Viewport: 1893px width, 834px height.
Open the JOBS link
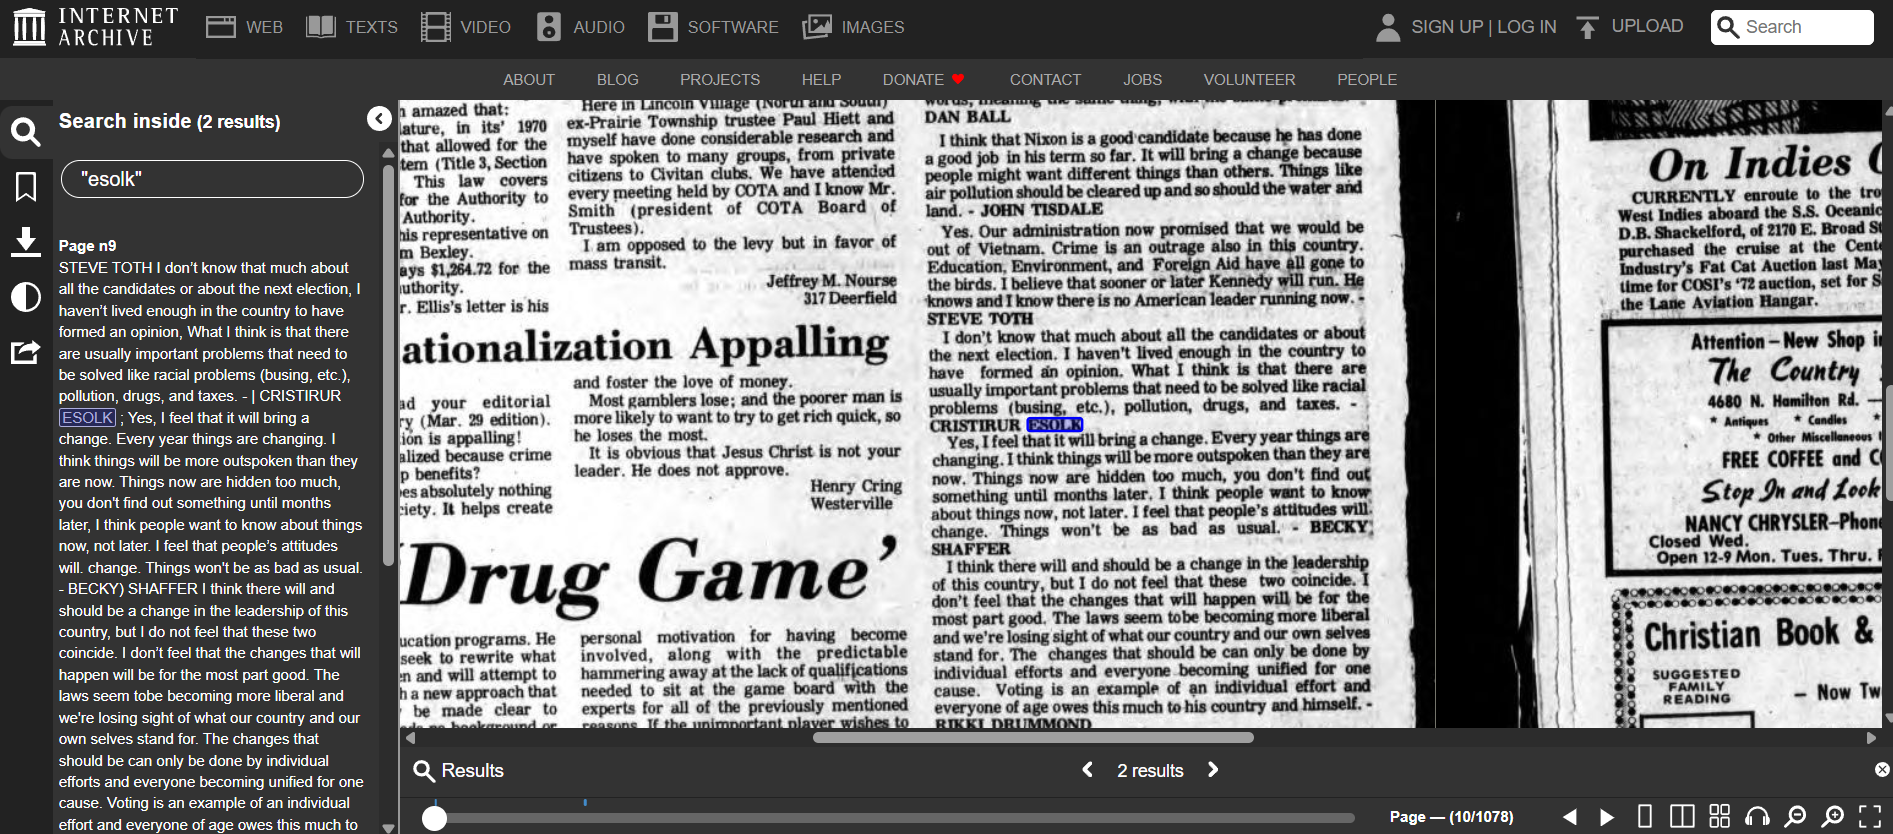(1142, 80)
